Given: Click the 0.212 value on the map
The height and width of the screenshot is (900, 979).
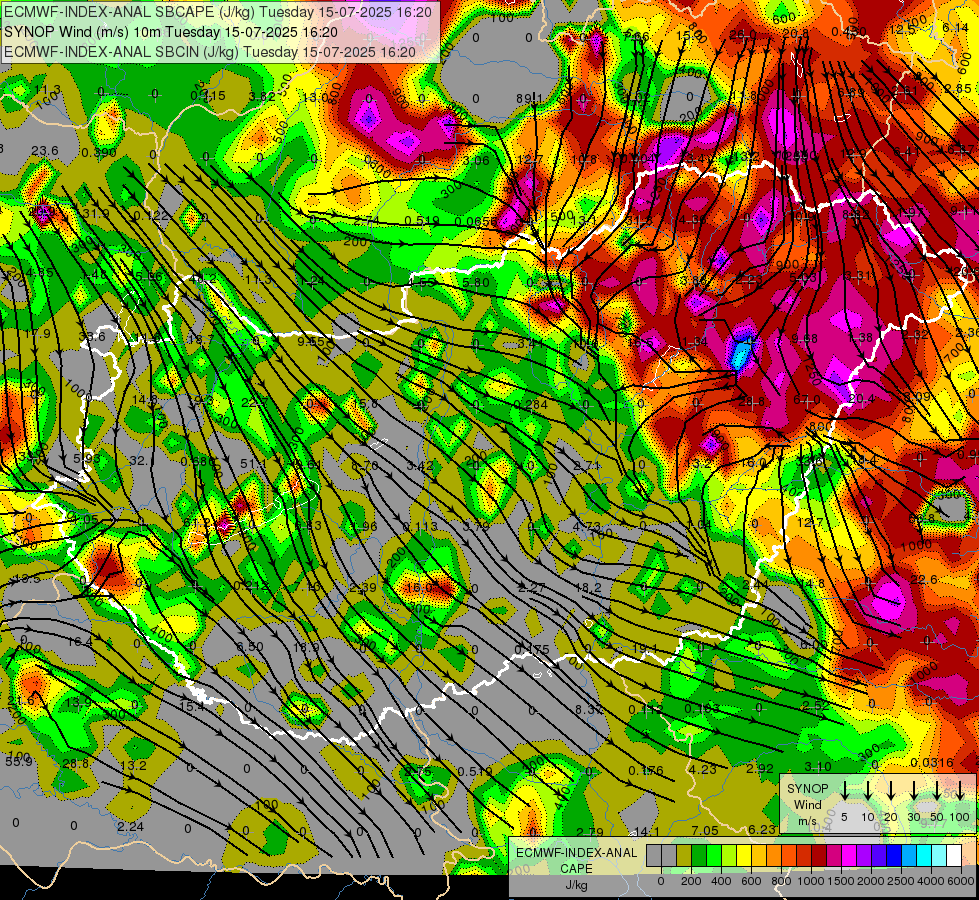Looking at the screenshot, I should point(250,585).
